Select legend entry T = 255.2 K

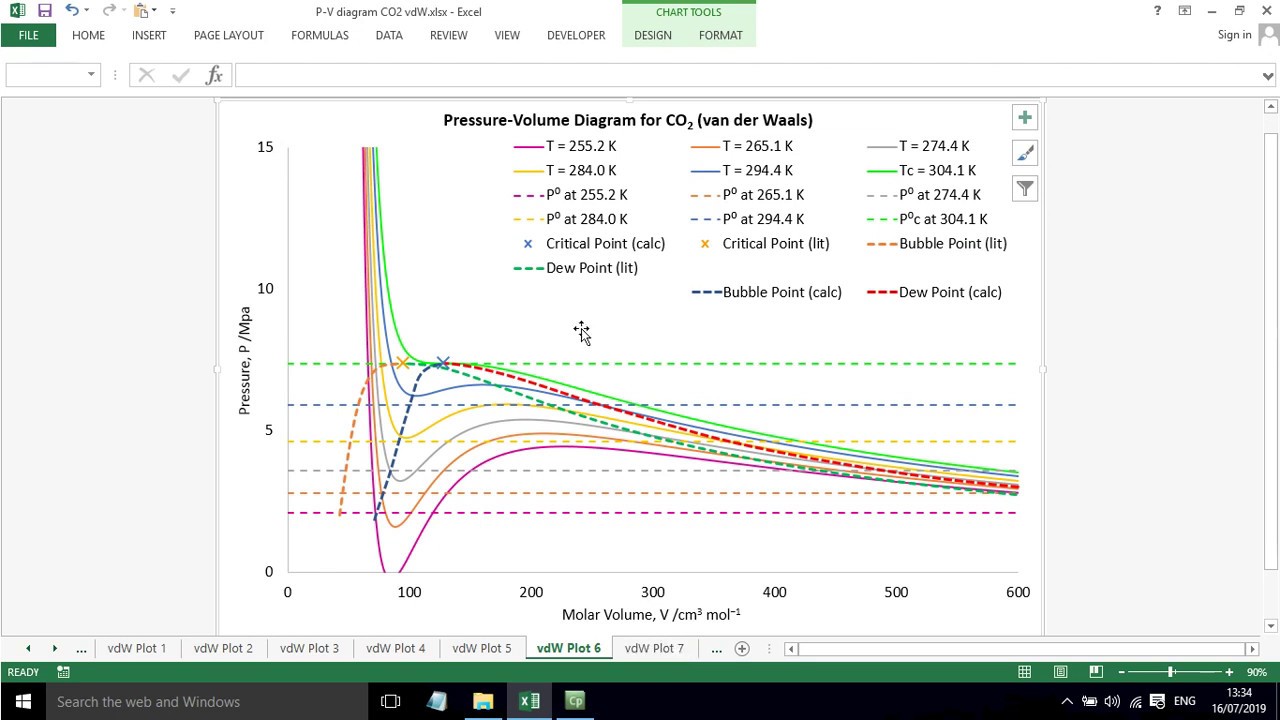(x=565, y=146)
